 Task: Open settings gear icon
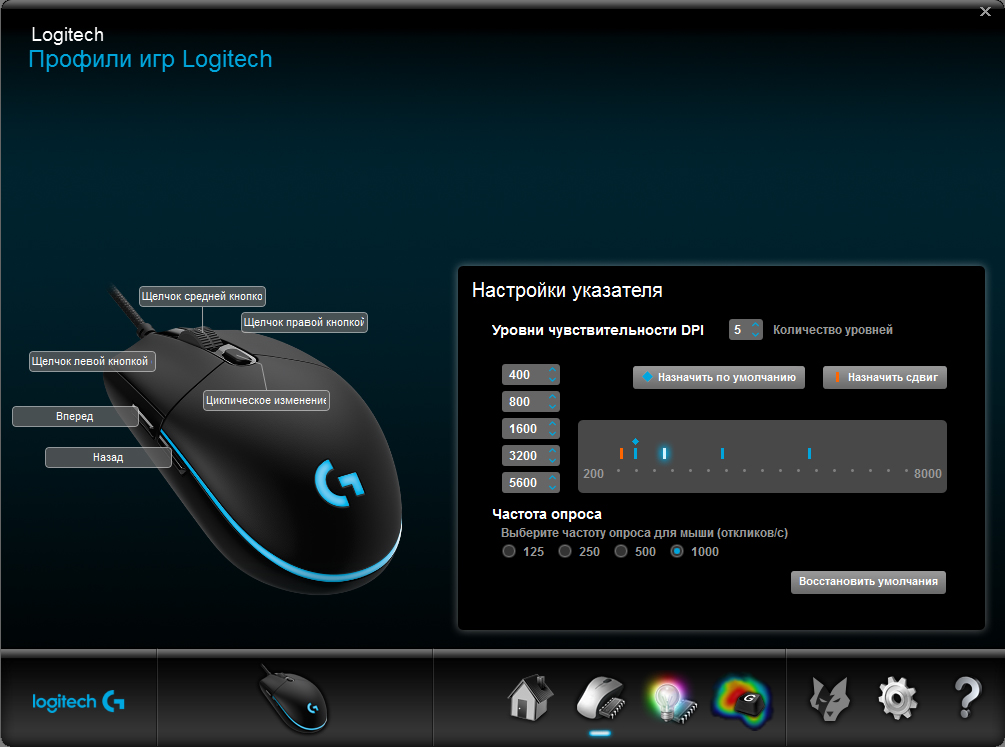pyautogui.click(x=897, y=698)
